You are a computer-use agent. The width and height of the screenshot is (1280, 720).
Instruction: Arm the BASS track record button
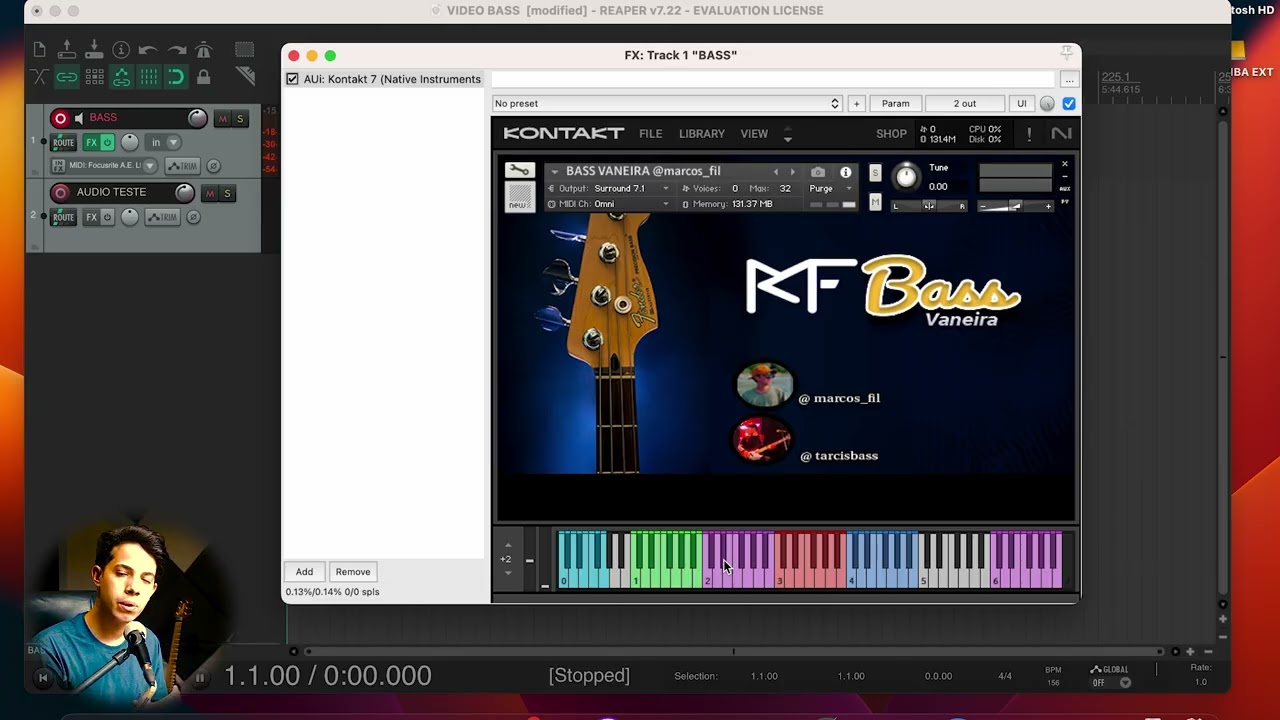[x=60, y=118]
